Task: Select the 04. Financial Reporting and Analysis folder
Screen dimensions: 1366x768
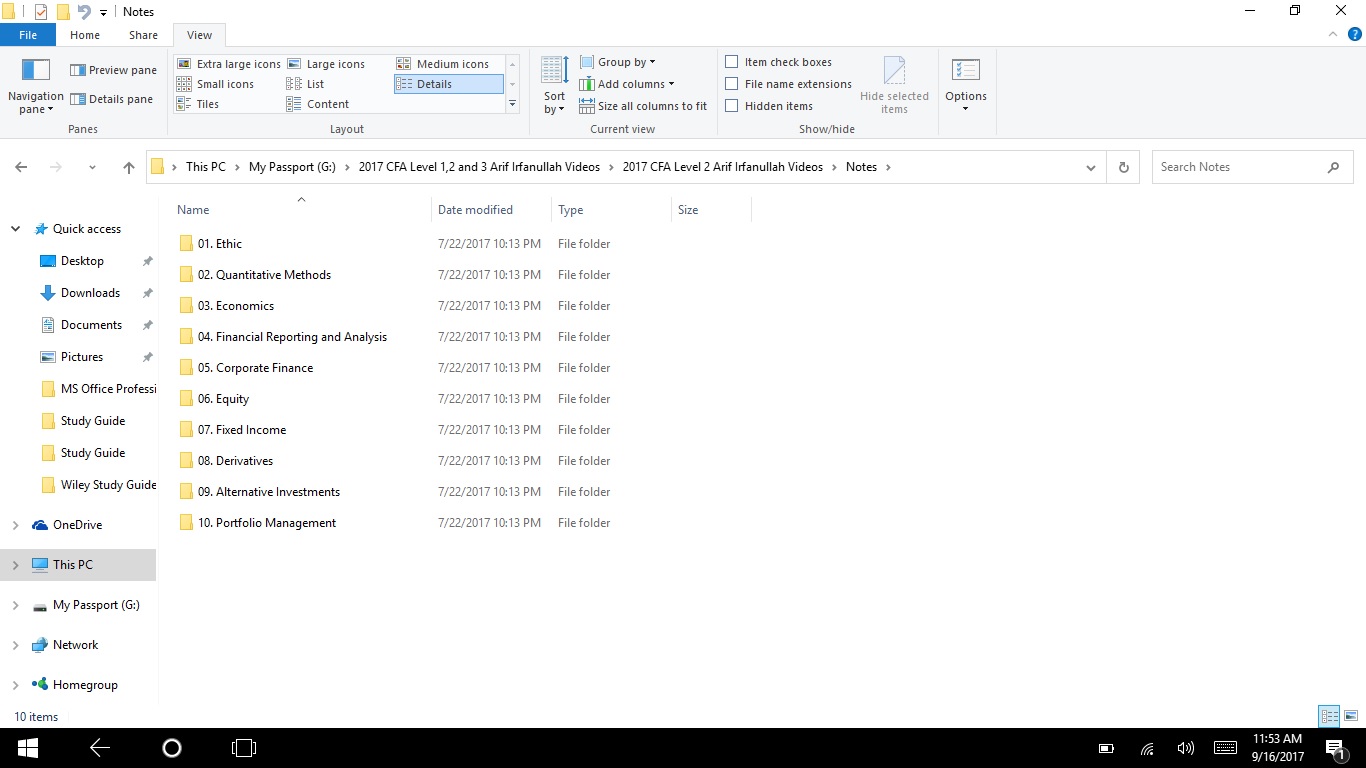Action: click(x=292, y=337)
